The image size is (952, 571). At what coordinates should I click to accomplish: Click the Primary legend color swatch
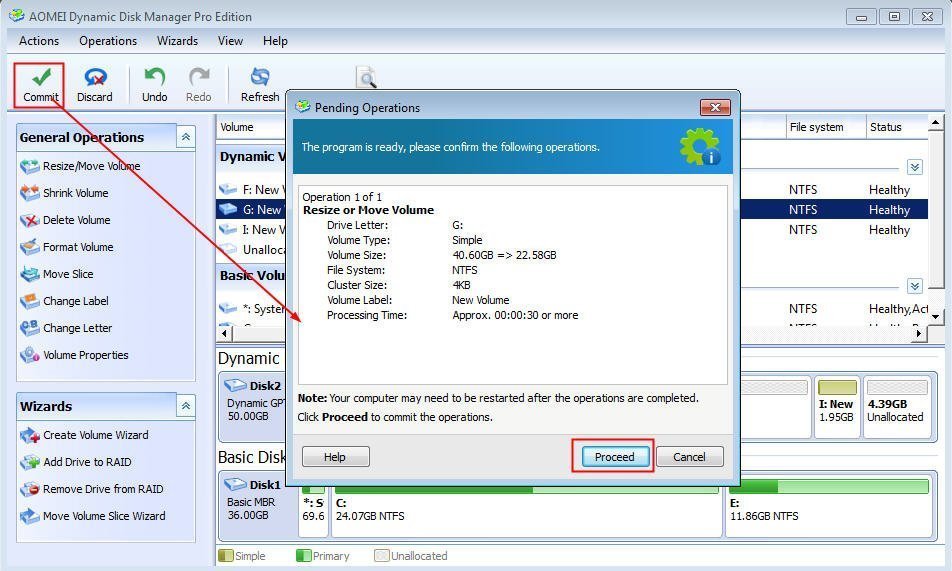coord(303,555)
